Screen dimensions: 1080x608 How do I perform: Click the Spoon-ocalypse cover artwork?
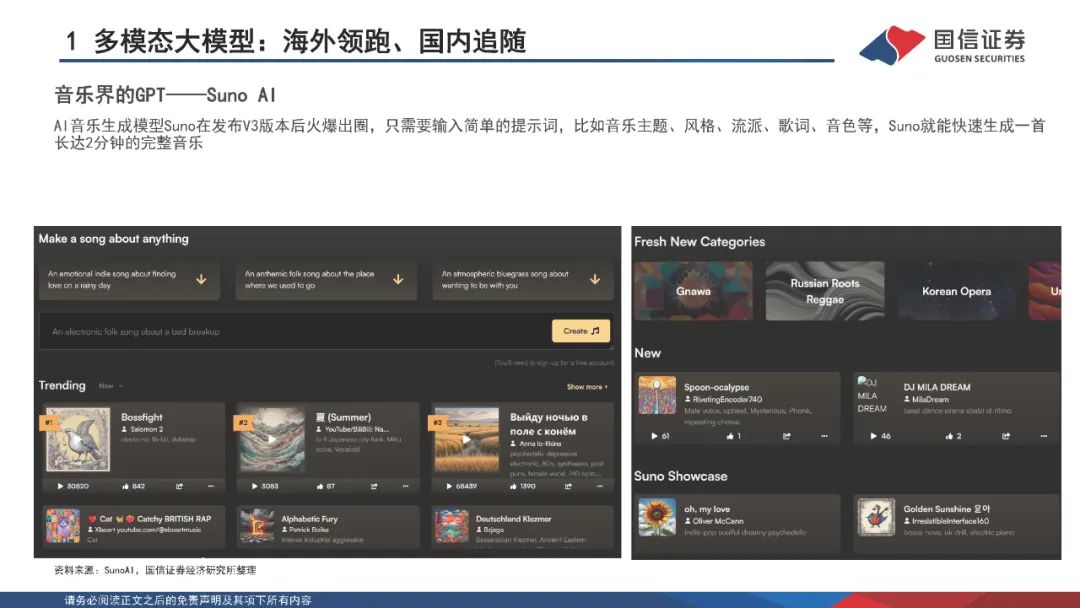tap(657, 395)
